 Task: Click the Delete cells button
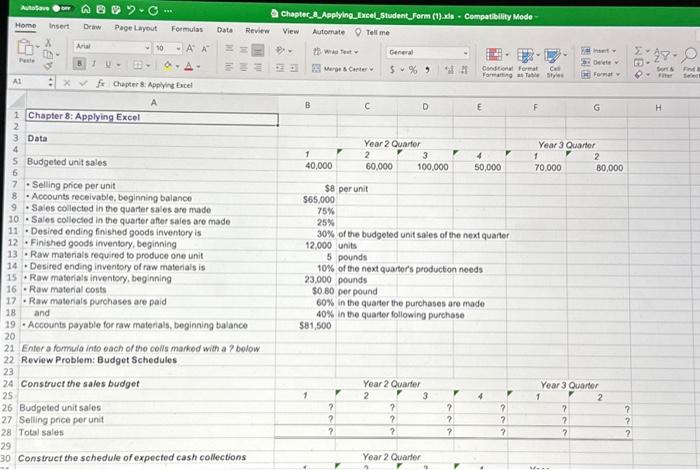click(600, 62)
